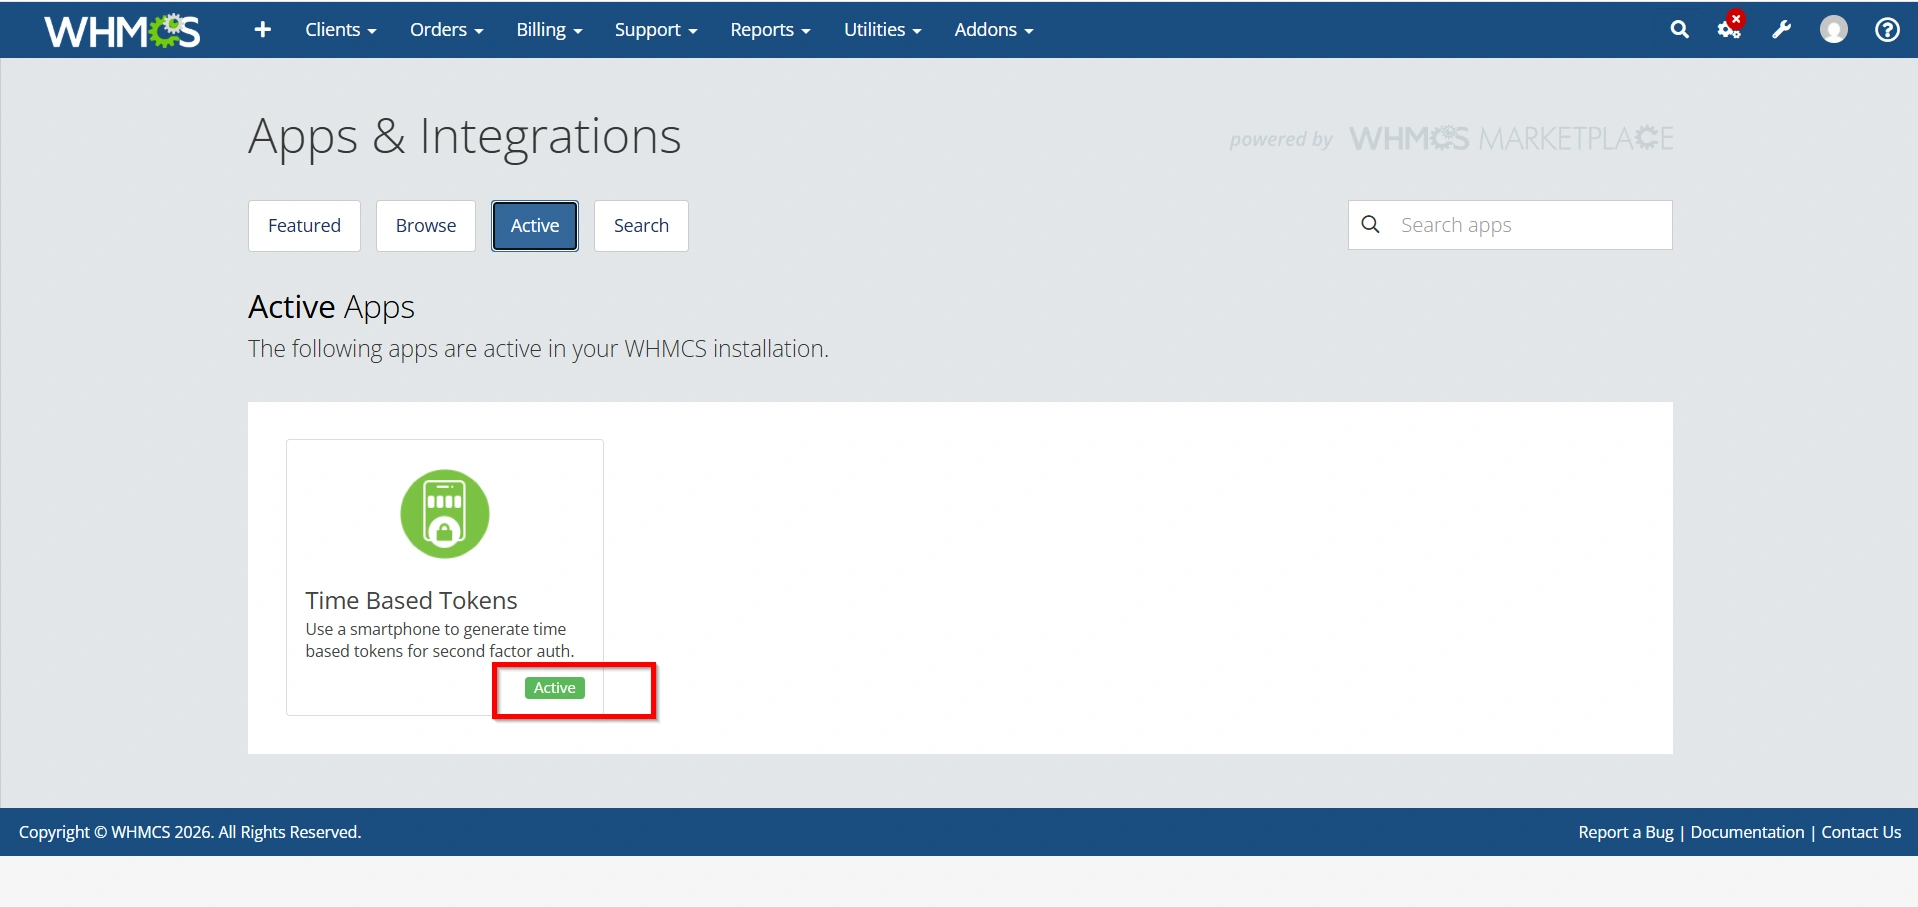Image resolution: width=1918 pixels, height=907 pixels.
Task: Click the copyright WHMCS 2026 footer text
Action: tap(190, 832)
